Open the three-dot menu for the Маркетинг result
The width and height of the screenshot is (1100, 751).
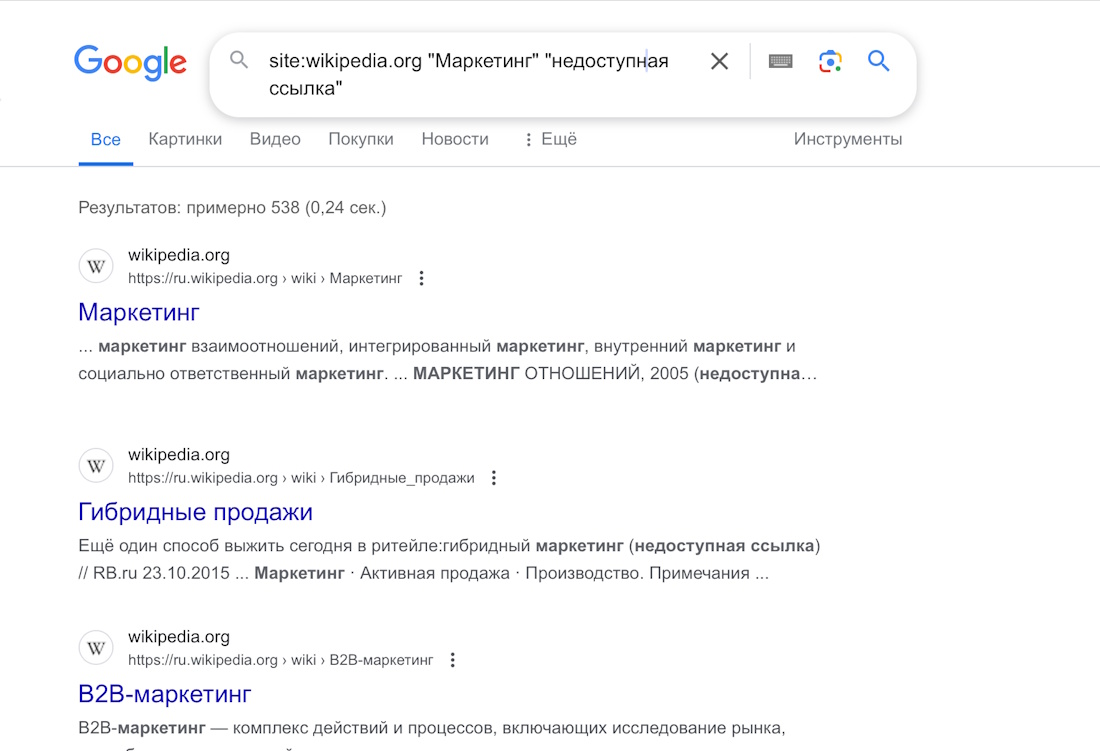click(x=421, y=278)
